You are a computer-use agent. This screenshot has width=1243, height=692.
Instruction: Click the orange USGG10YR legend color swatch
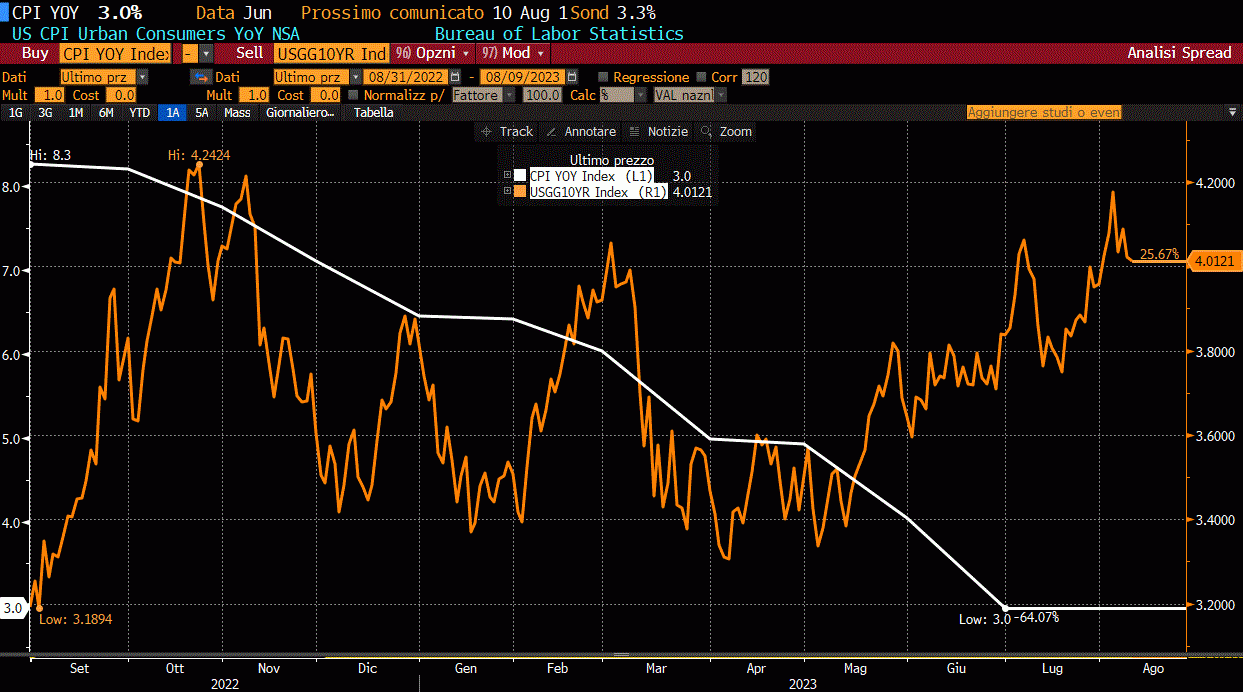point(520,192)
